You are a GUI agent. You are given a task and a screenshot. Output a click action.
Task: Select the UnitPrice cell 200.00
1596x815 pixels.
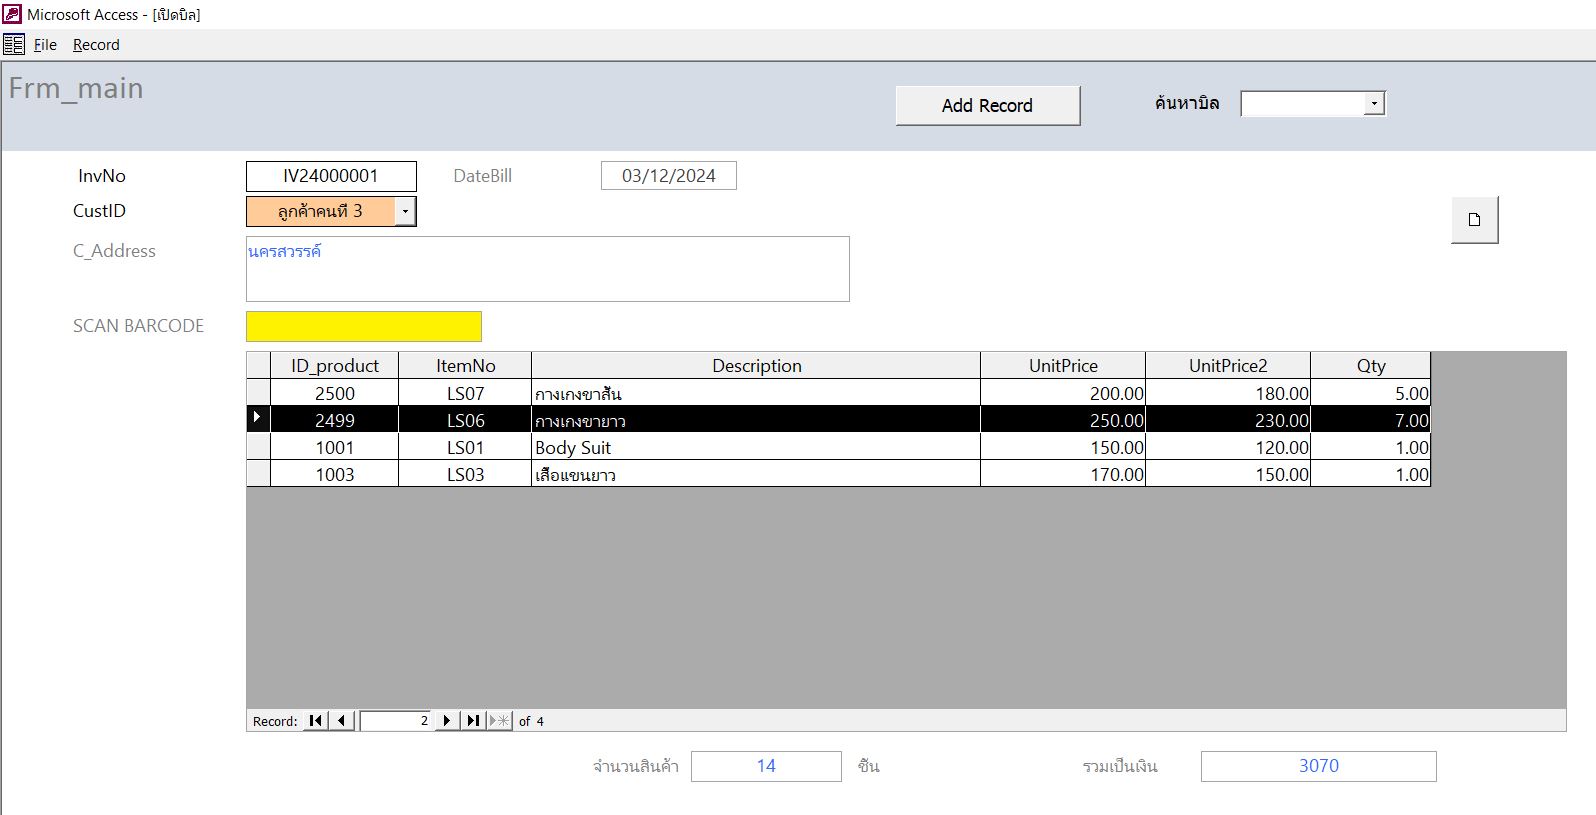(x=1063, y=393)
